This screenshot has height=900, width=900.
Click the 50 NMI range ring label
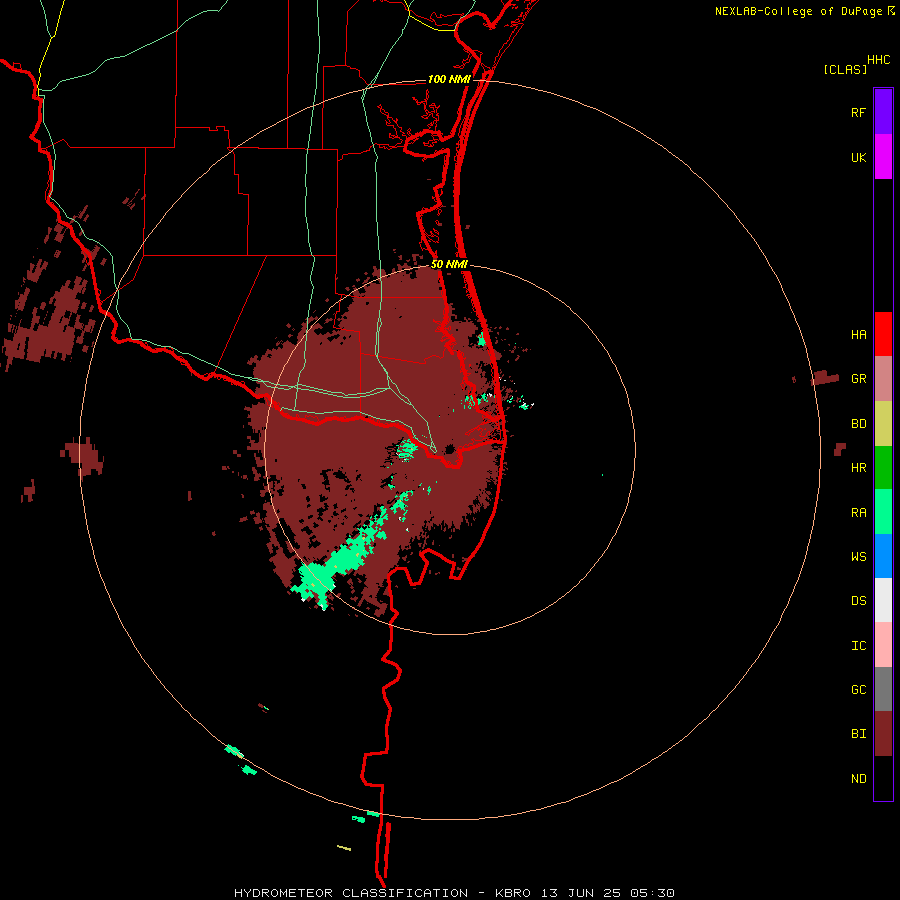coord(449,265)
